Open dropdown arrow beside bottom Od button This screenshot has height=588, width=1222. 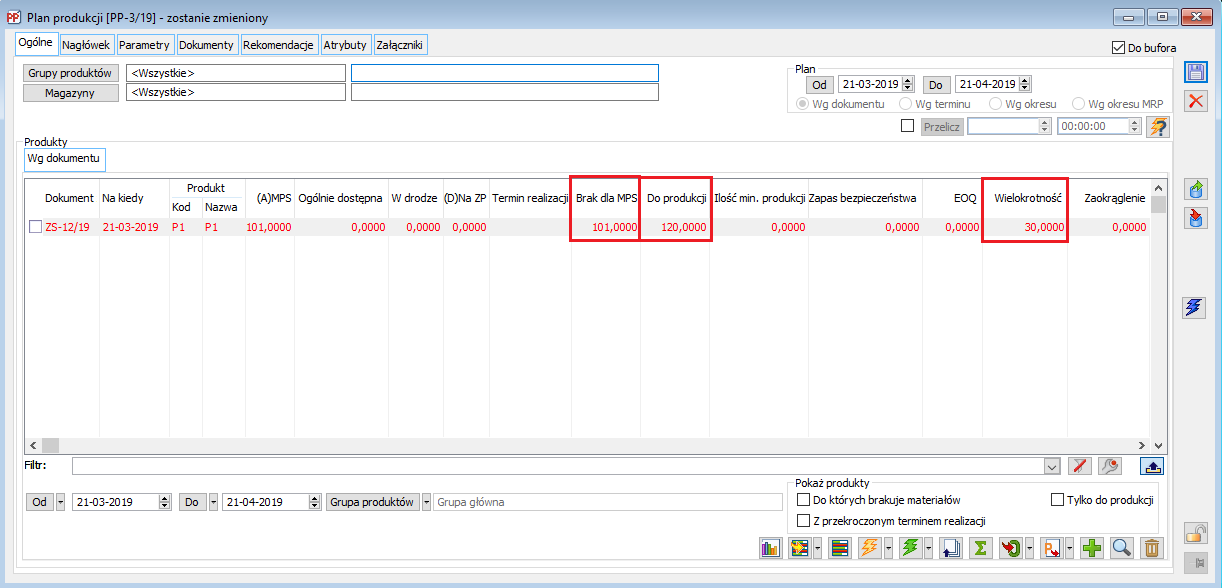coord(60,502)
